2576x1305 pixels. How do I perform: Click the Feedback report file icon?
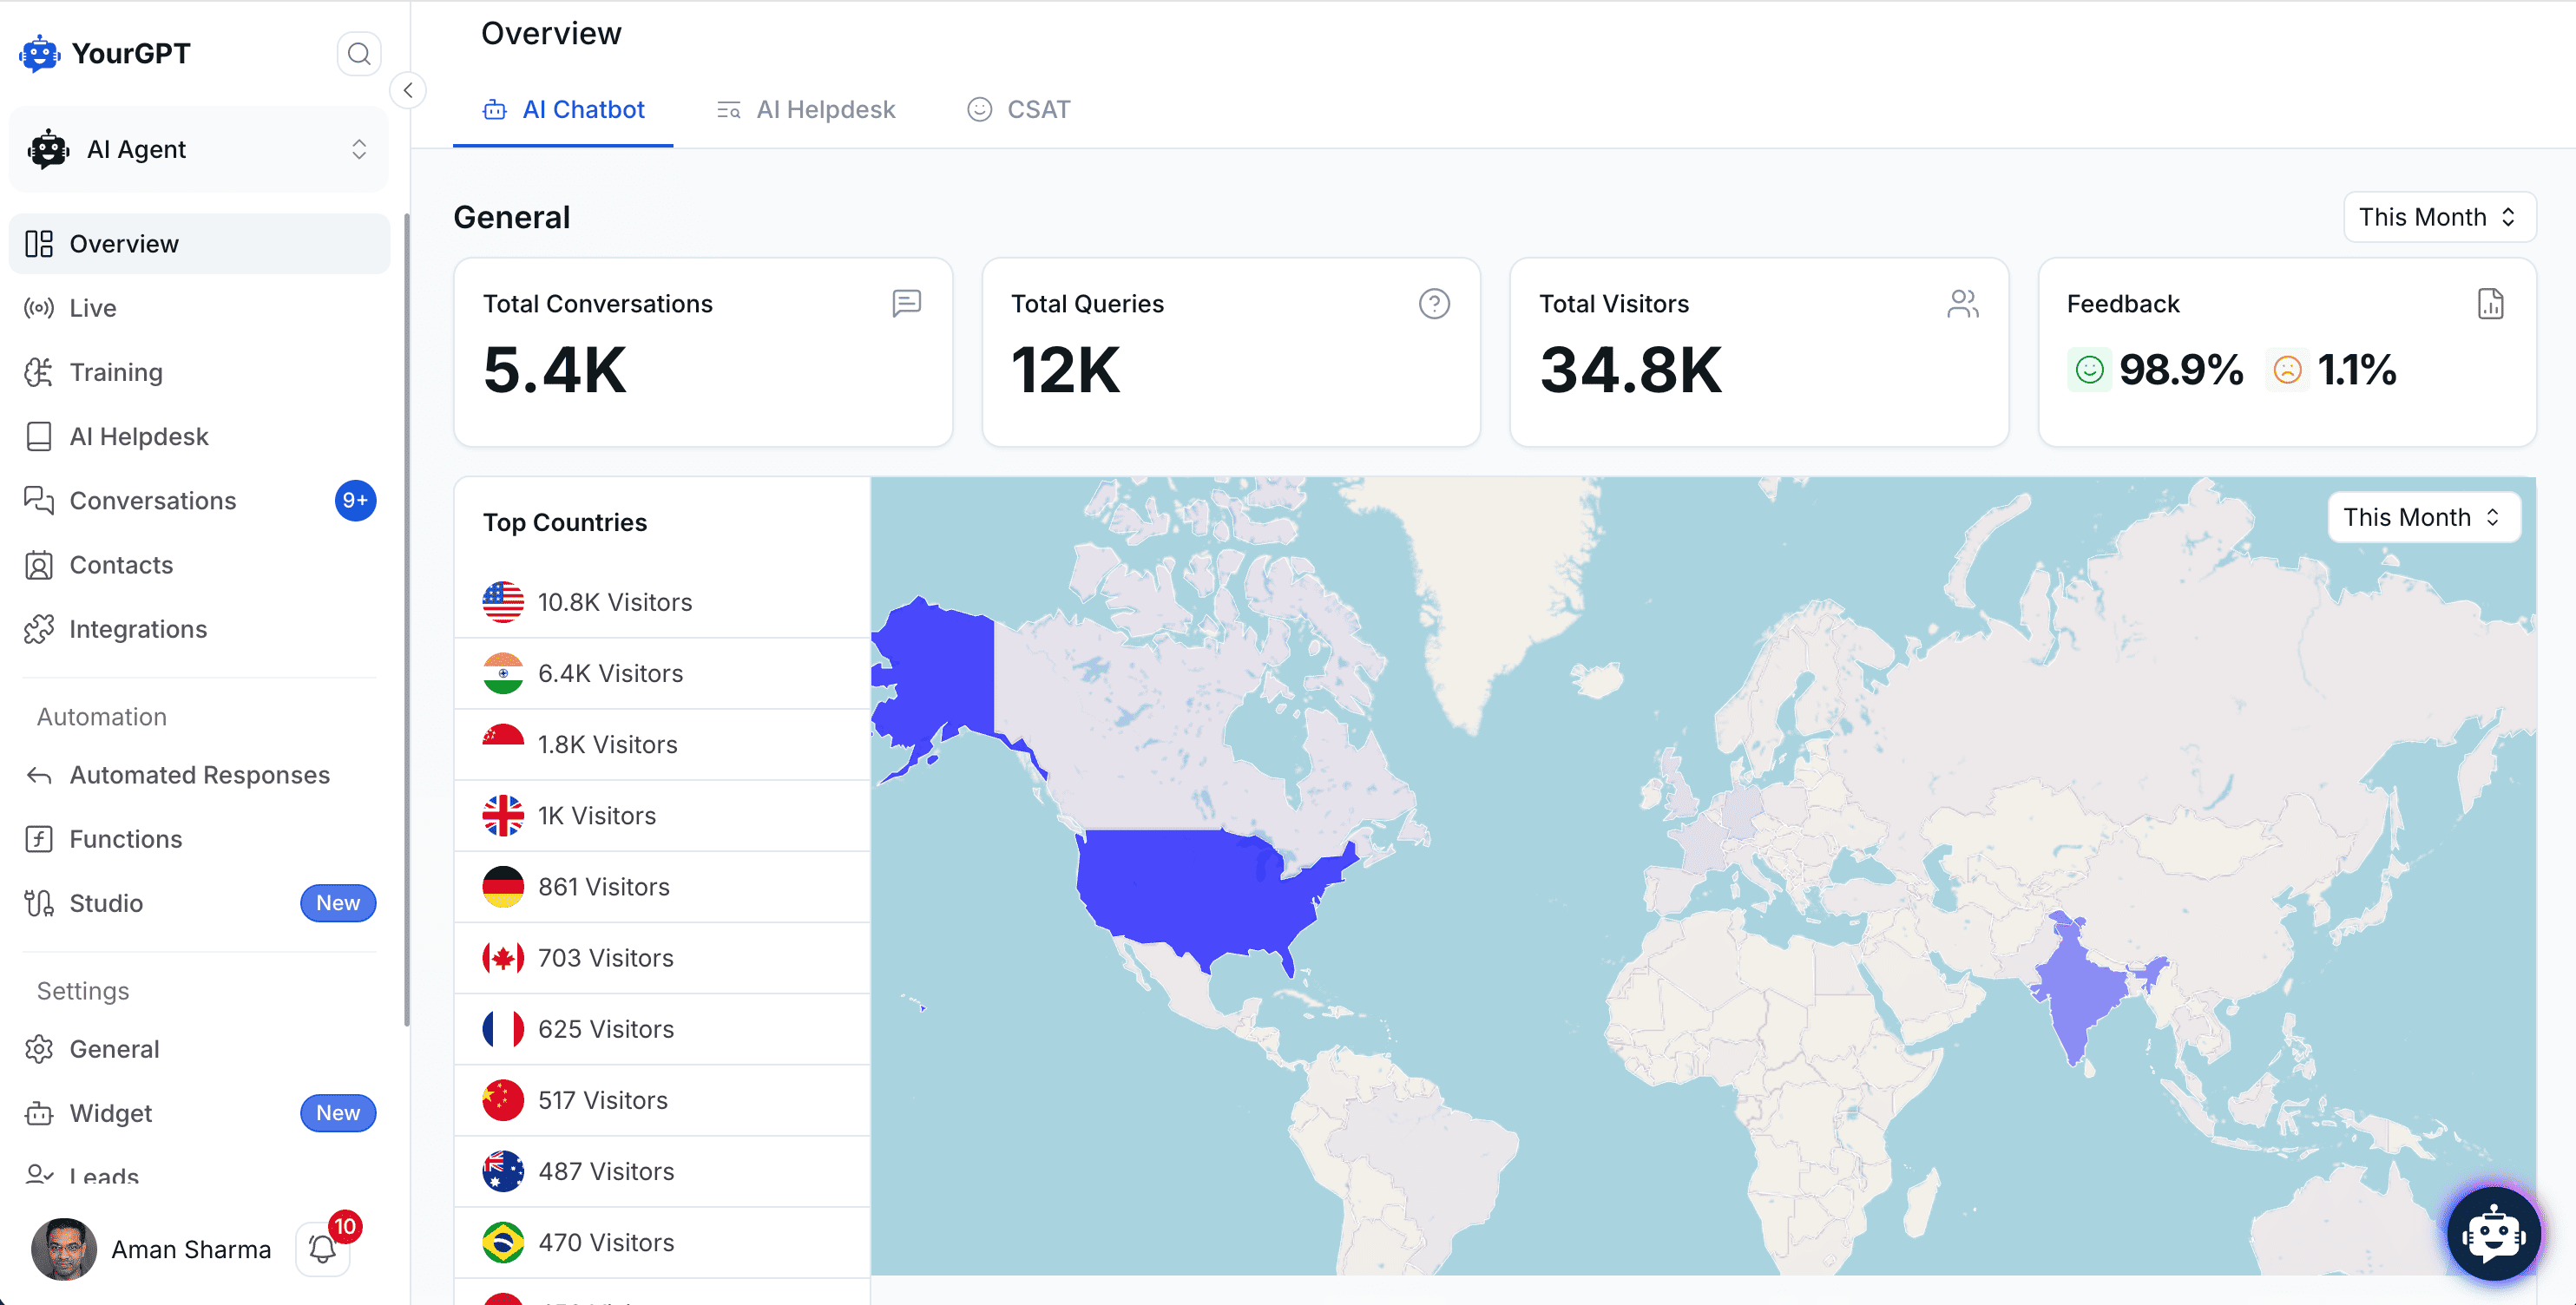point(2490,304)
